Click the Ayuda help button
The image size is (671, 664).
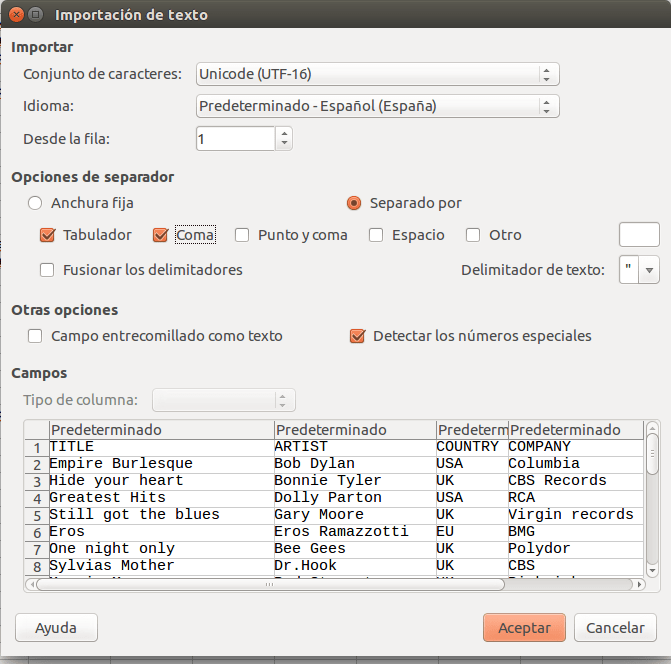click(56, 628)
